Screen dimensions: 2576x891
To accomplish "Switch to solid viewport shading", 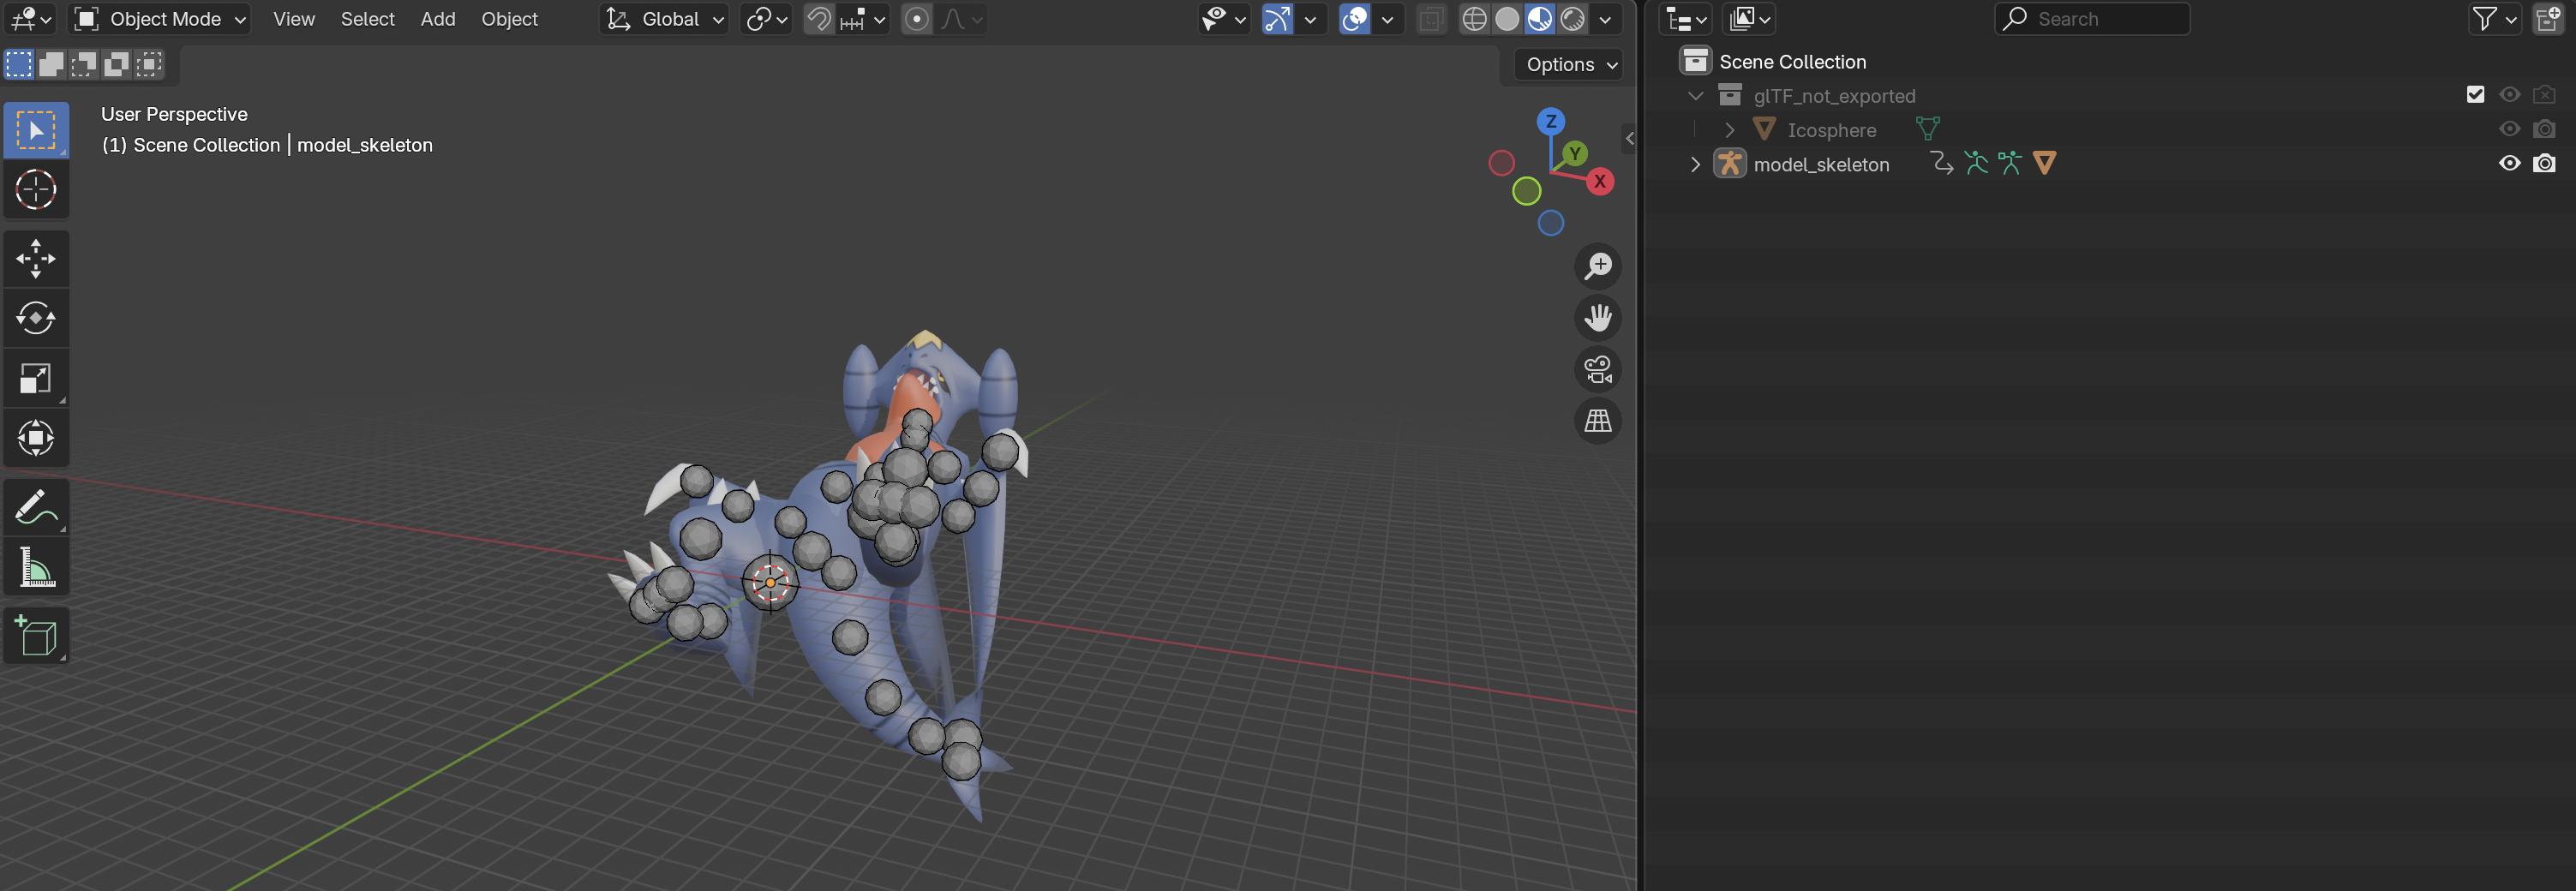I will tap(1507, 19).
